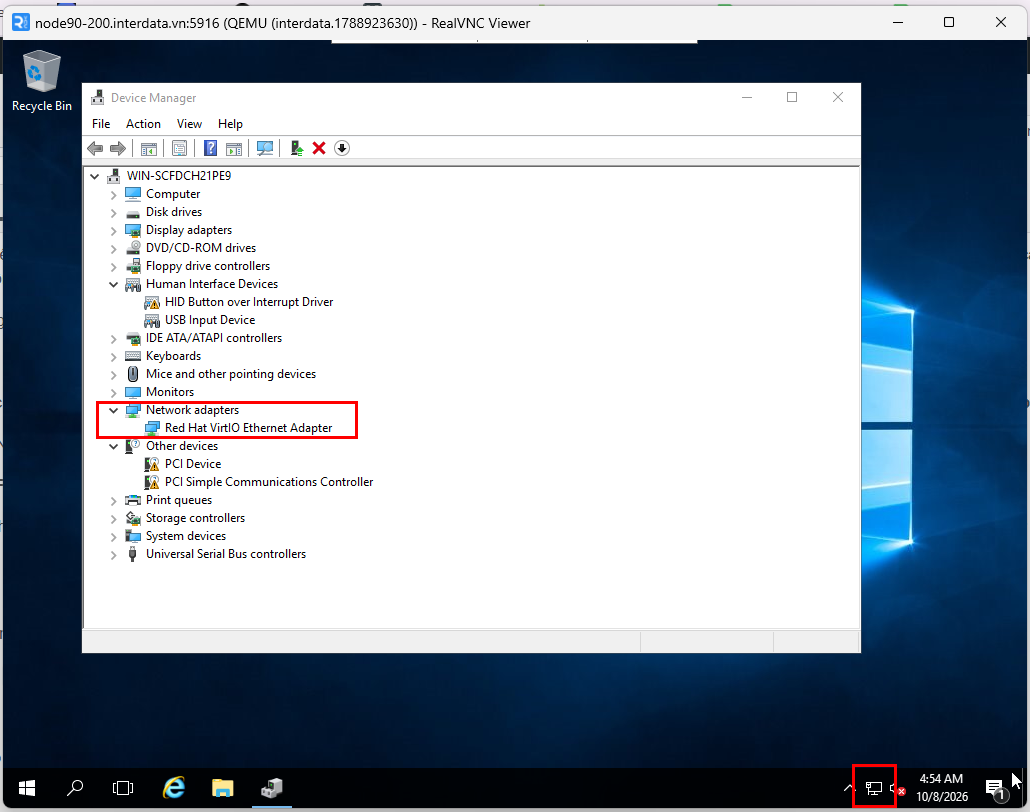Collapse the Human Interface Devices category
Screen dimensions: 1030x812
click(x=114, y=284)
